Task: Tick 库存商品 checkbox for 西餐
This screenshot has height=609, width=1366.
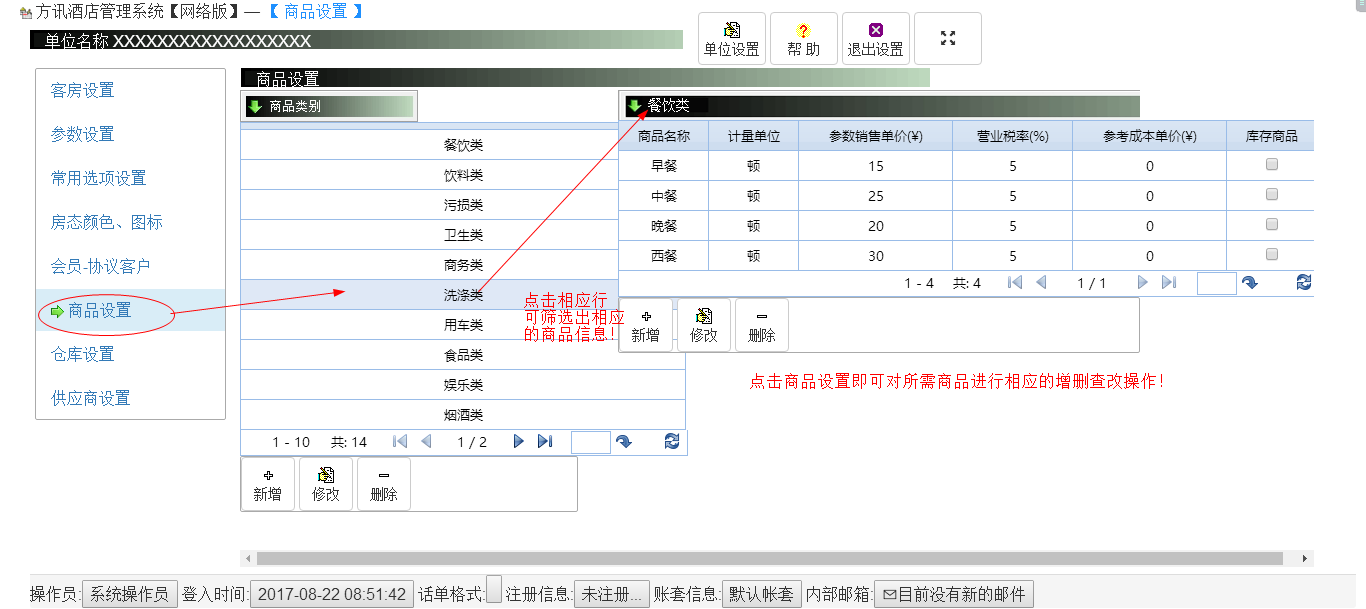Action: click(x=1272, y=254)
